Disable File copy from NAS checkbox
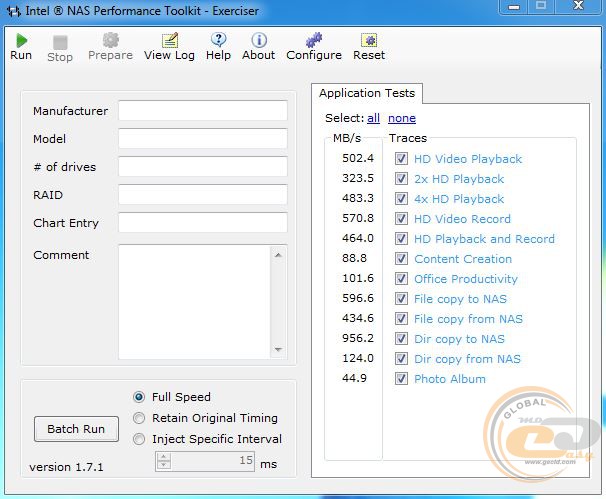The image size is (606, 499). (x=401, y=319)
